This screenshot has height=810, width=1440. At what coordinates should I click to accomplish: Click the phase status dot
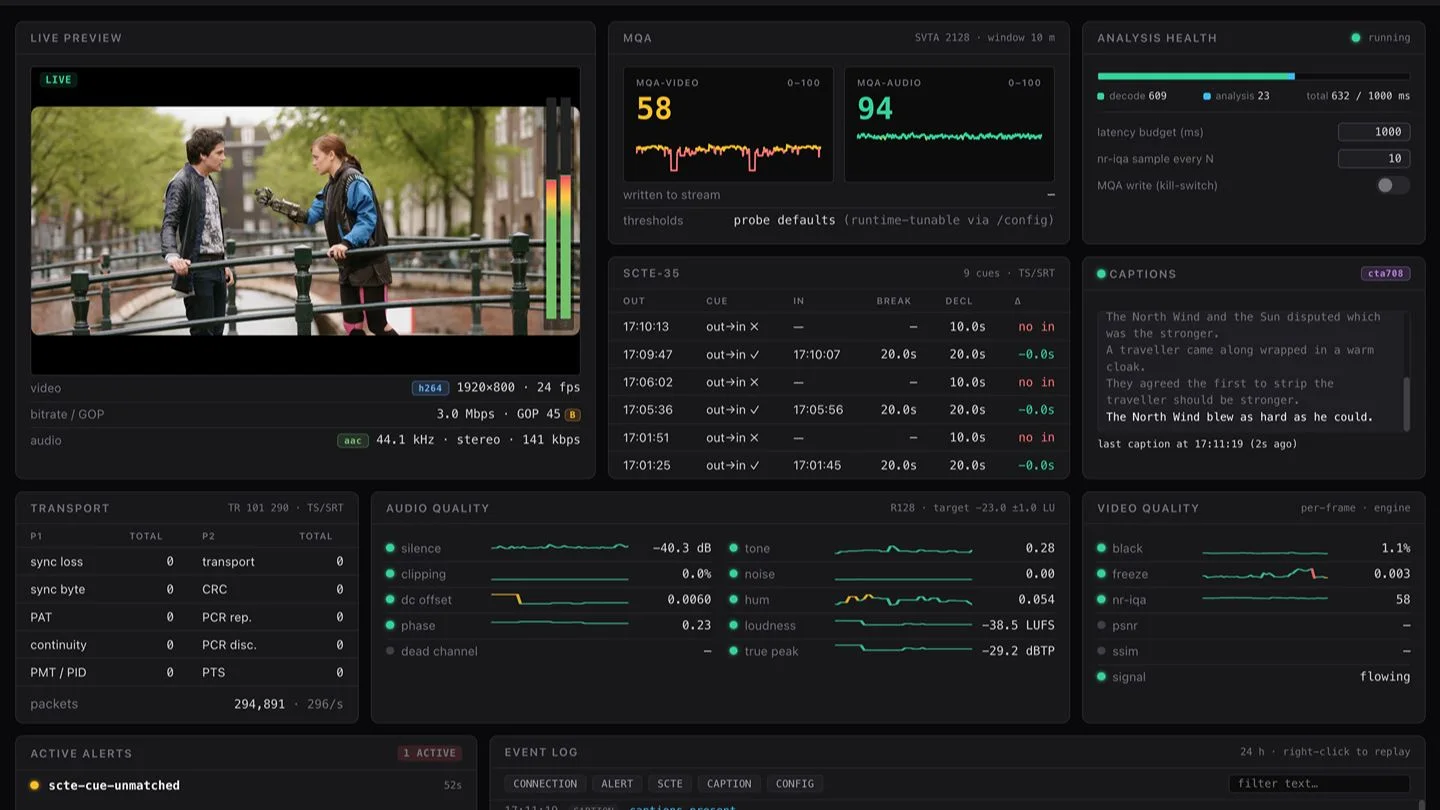click(390, 626)
